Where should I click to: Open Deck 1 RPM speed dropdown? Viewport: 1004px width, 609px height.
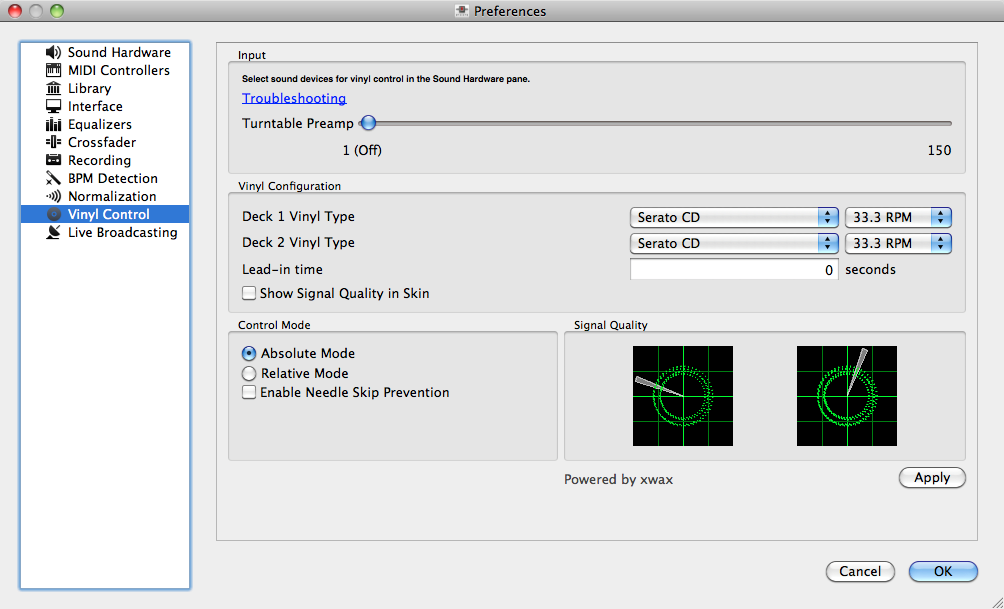[898, 217]
